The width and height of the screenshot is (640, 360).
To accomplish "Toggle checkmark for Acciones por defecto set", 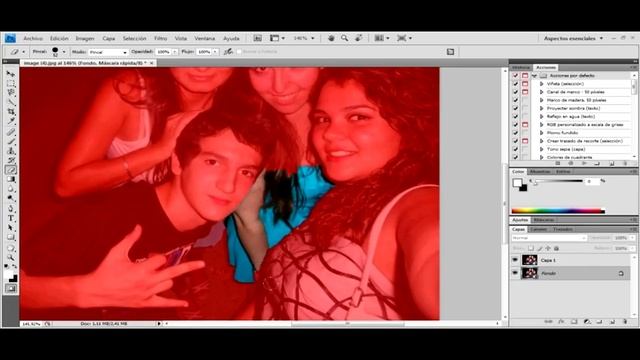I will (516, 76).
